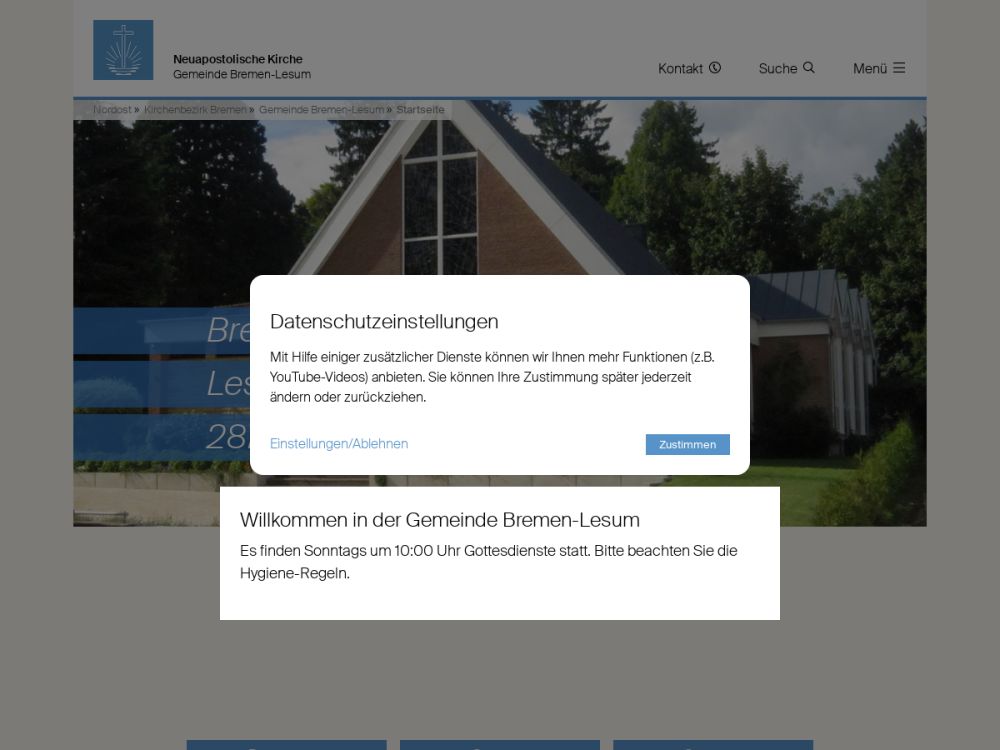Select the right blue tile at page bottom

click(x=713, y=745)
